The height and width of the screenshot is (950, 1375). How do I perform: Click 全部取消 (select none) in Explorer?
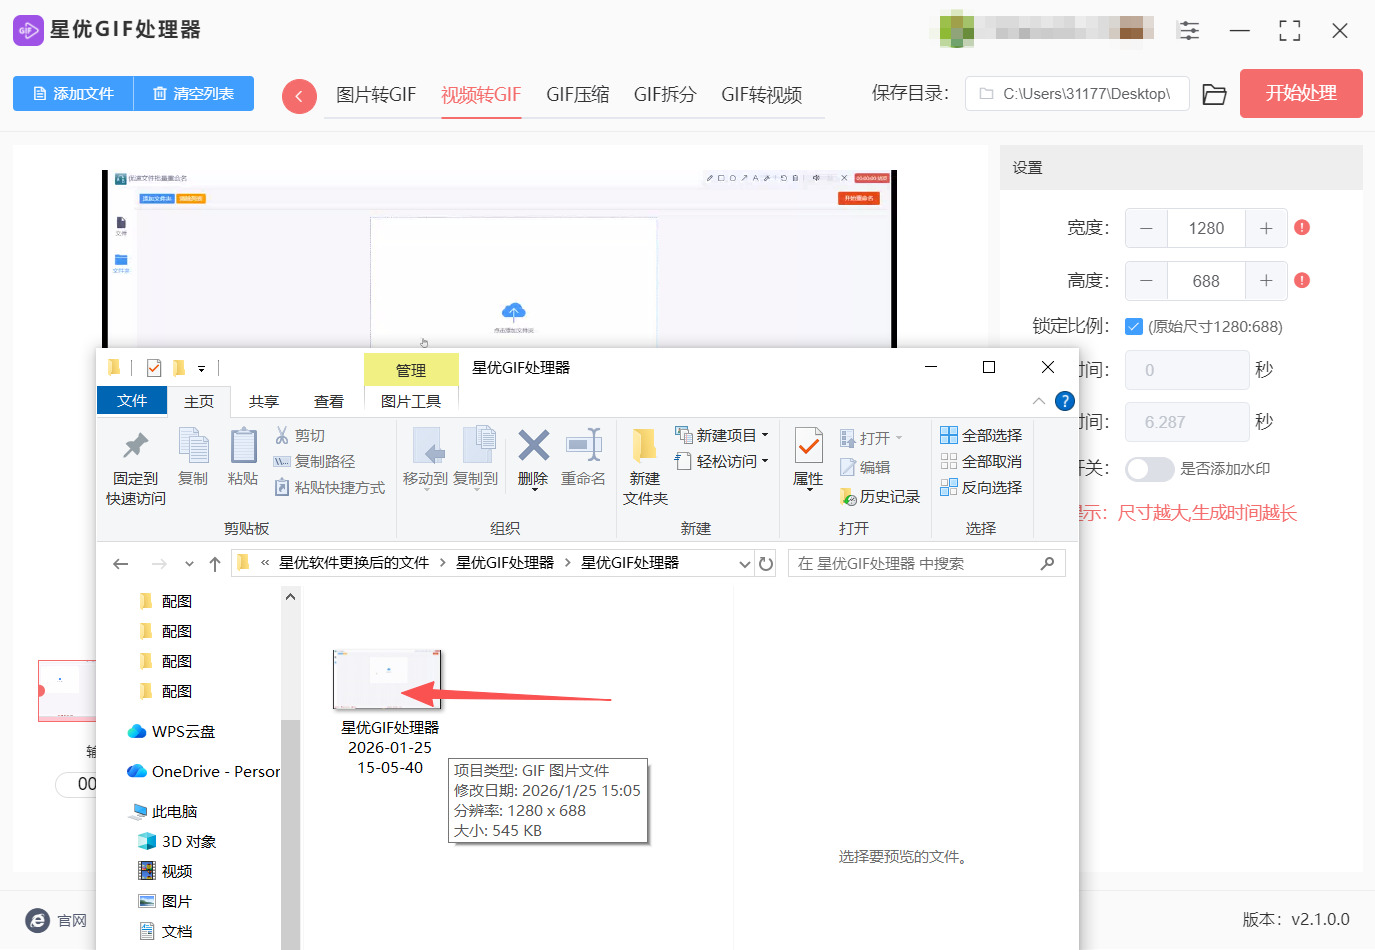click(x=981, y=462)
